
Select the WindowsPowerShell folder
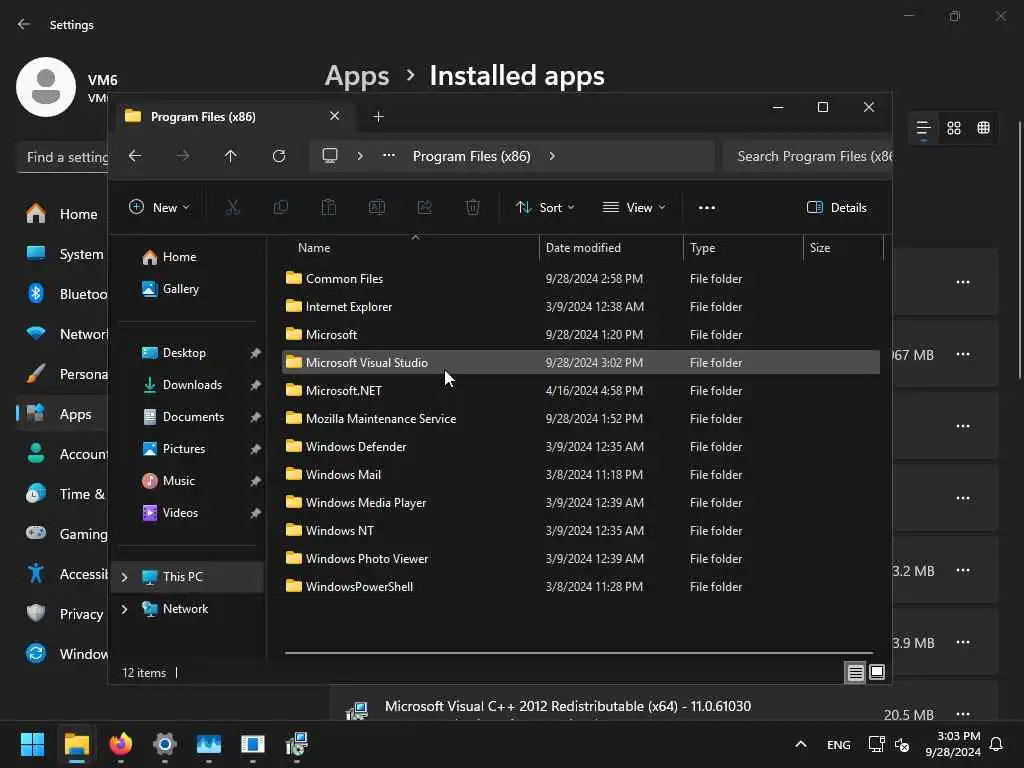point(581,586)
